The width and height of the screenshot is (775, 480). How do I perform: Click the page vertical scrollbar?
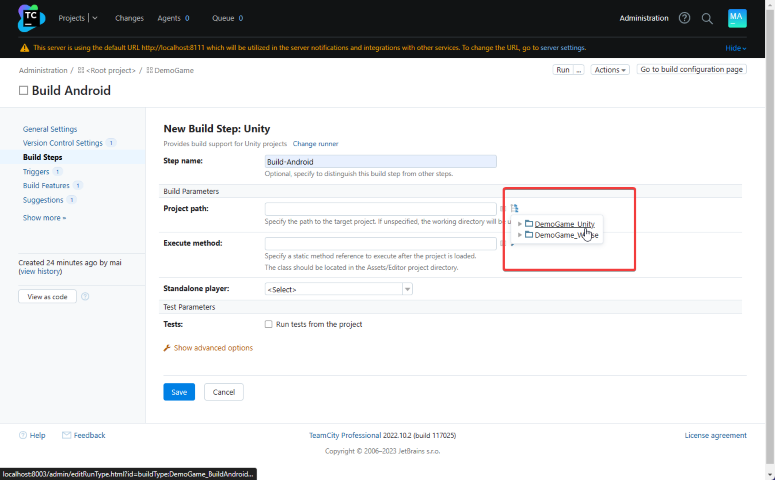[x=770, y=237]
